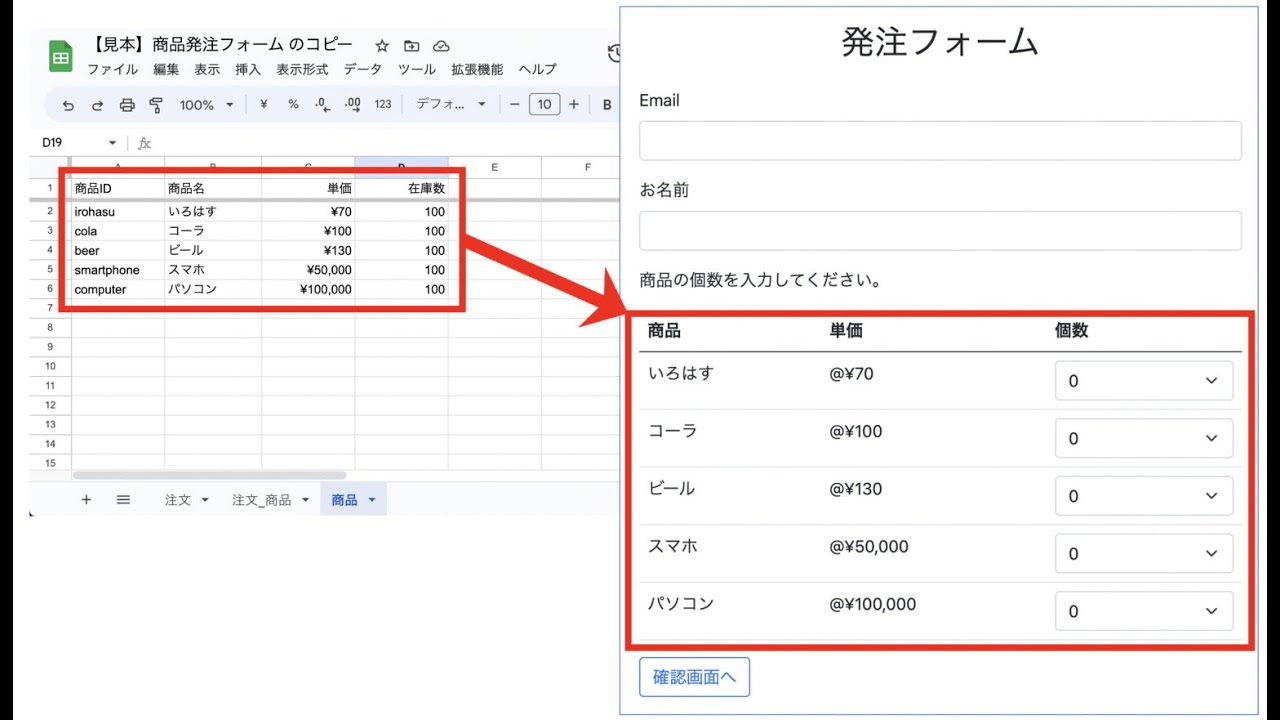Apply percent format

[x=293, y=104]
